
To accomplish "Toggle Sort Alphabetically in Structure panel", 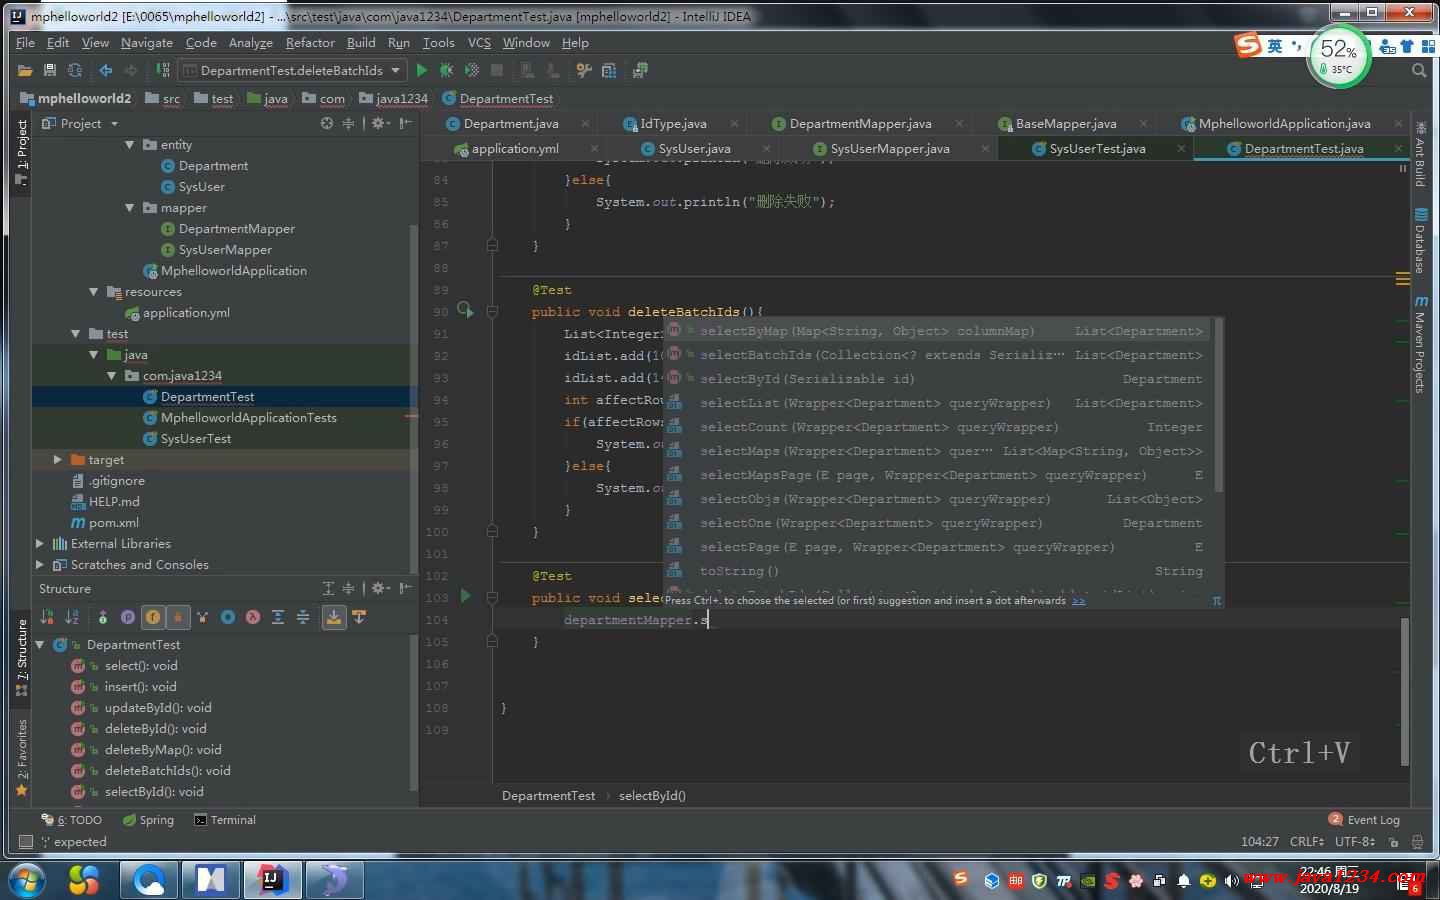I will [72, 617].
